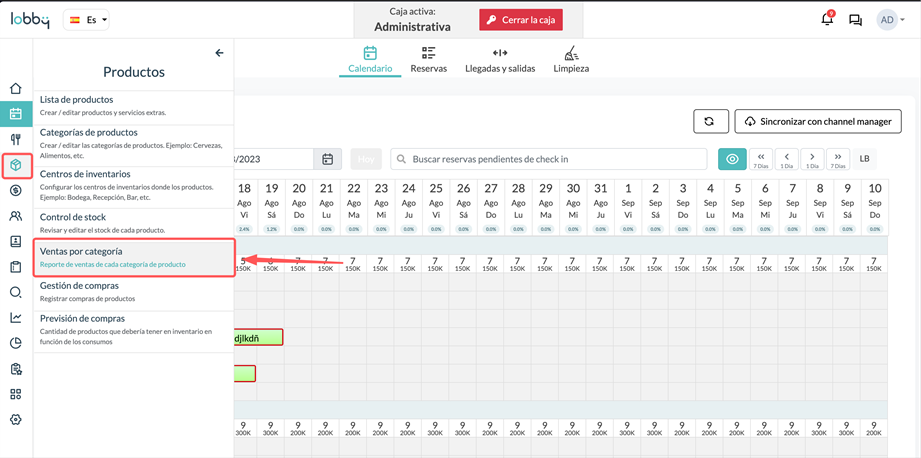Switch to Calendario tab
The height and width of the screenshot is (458, 921).
coord(370,60)
